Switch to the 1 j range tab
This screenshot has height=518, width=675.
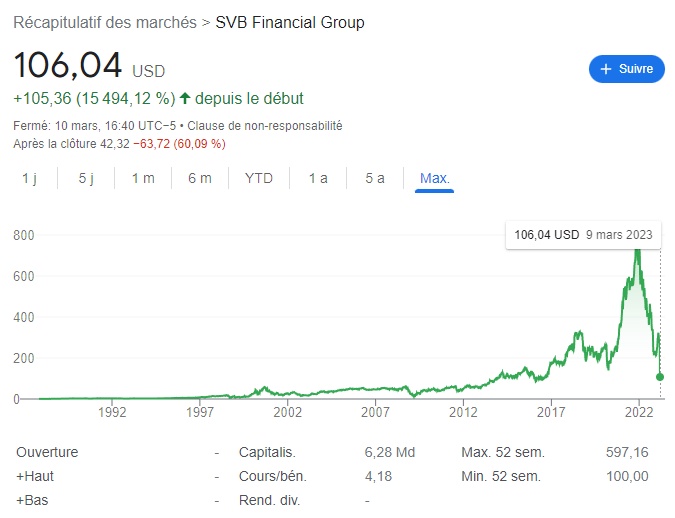(31, 178)
